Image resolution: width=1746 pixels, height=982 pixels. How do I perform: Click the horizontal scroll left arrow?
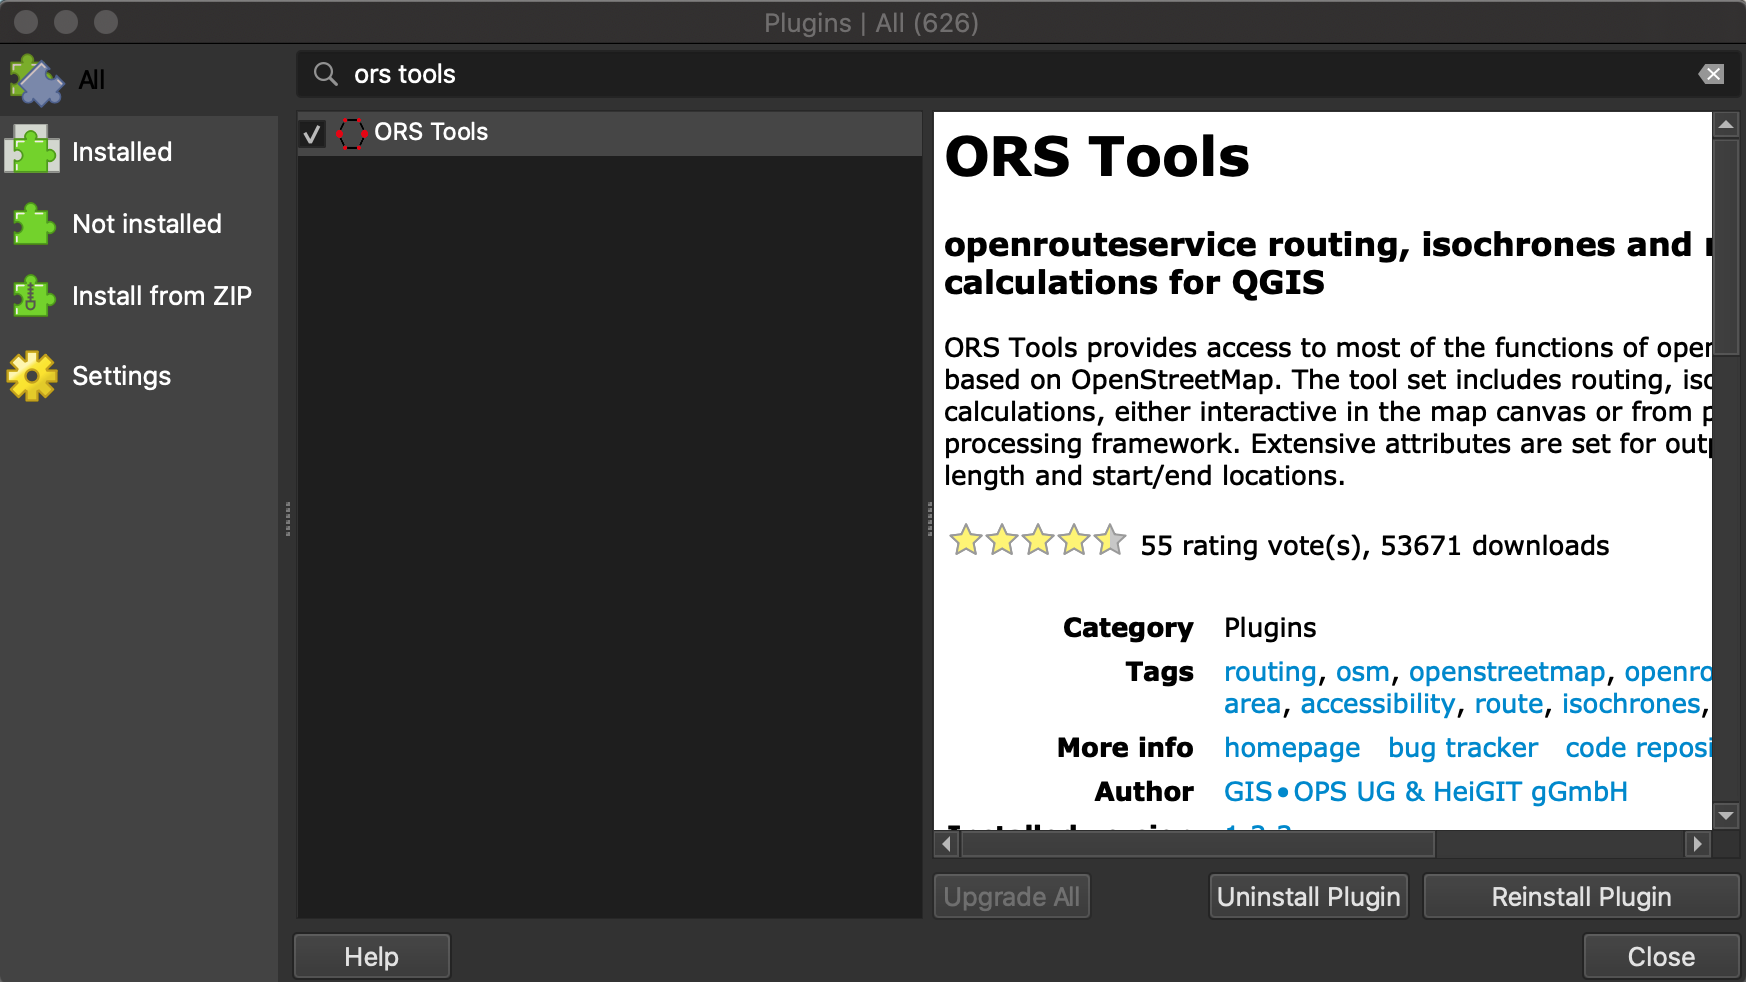(x=947, y=845)
